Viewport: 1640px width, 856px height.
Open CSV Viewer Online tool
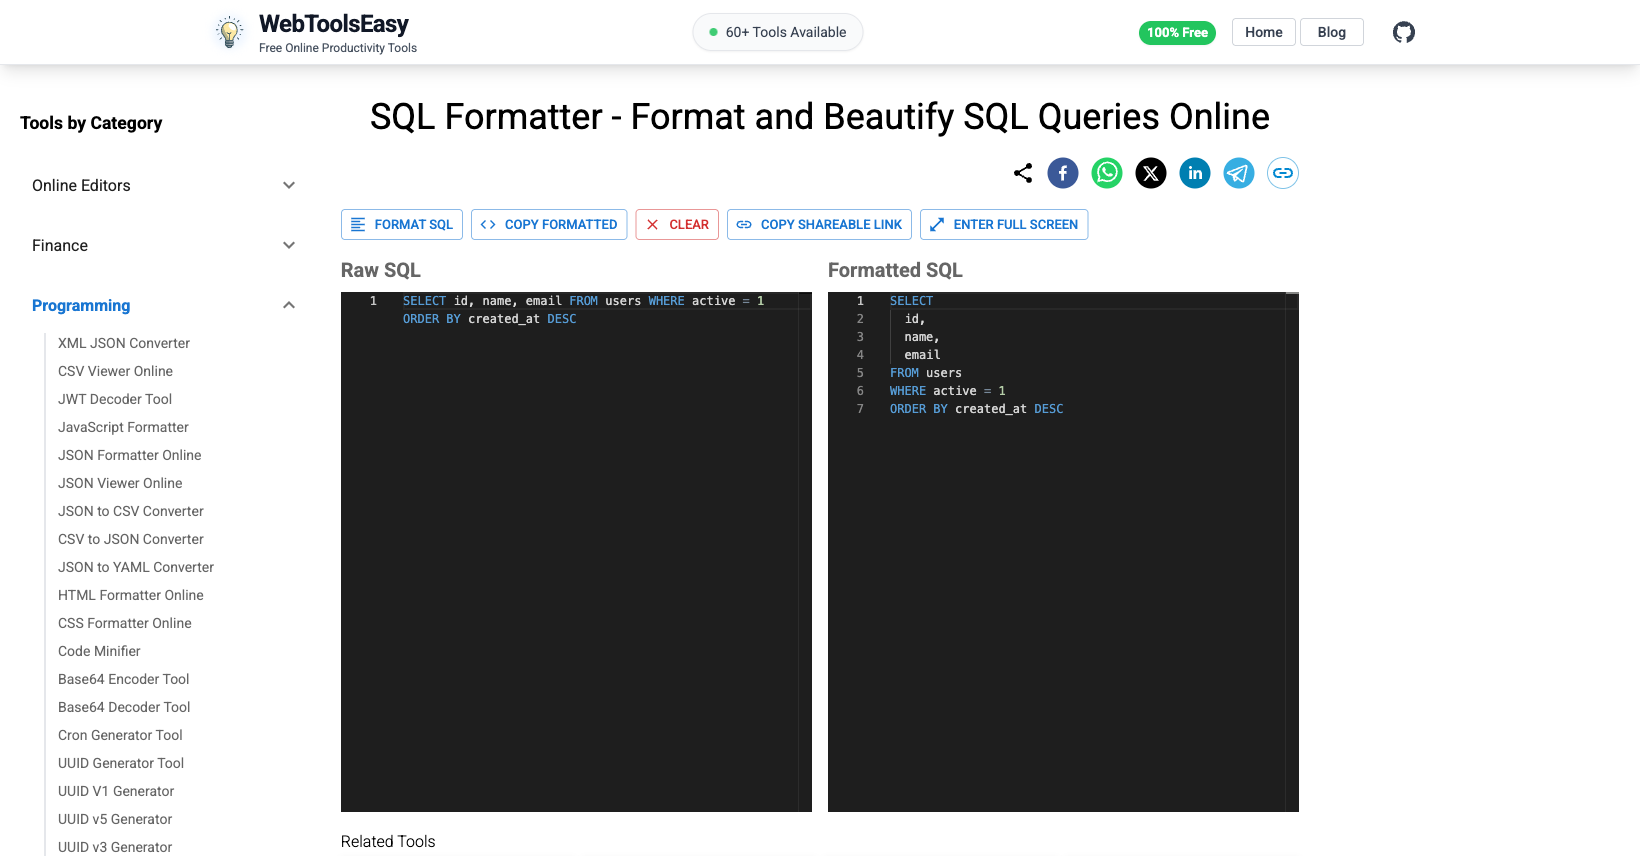pos(115,371)
